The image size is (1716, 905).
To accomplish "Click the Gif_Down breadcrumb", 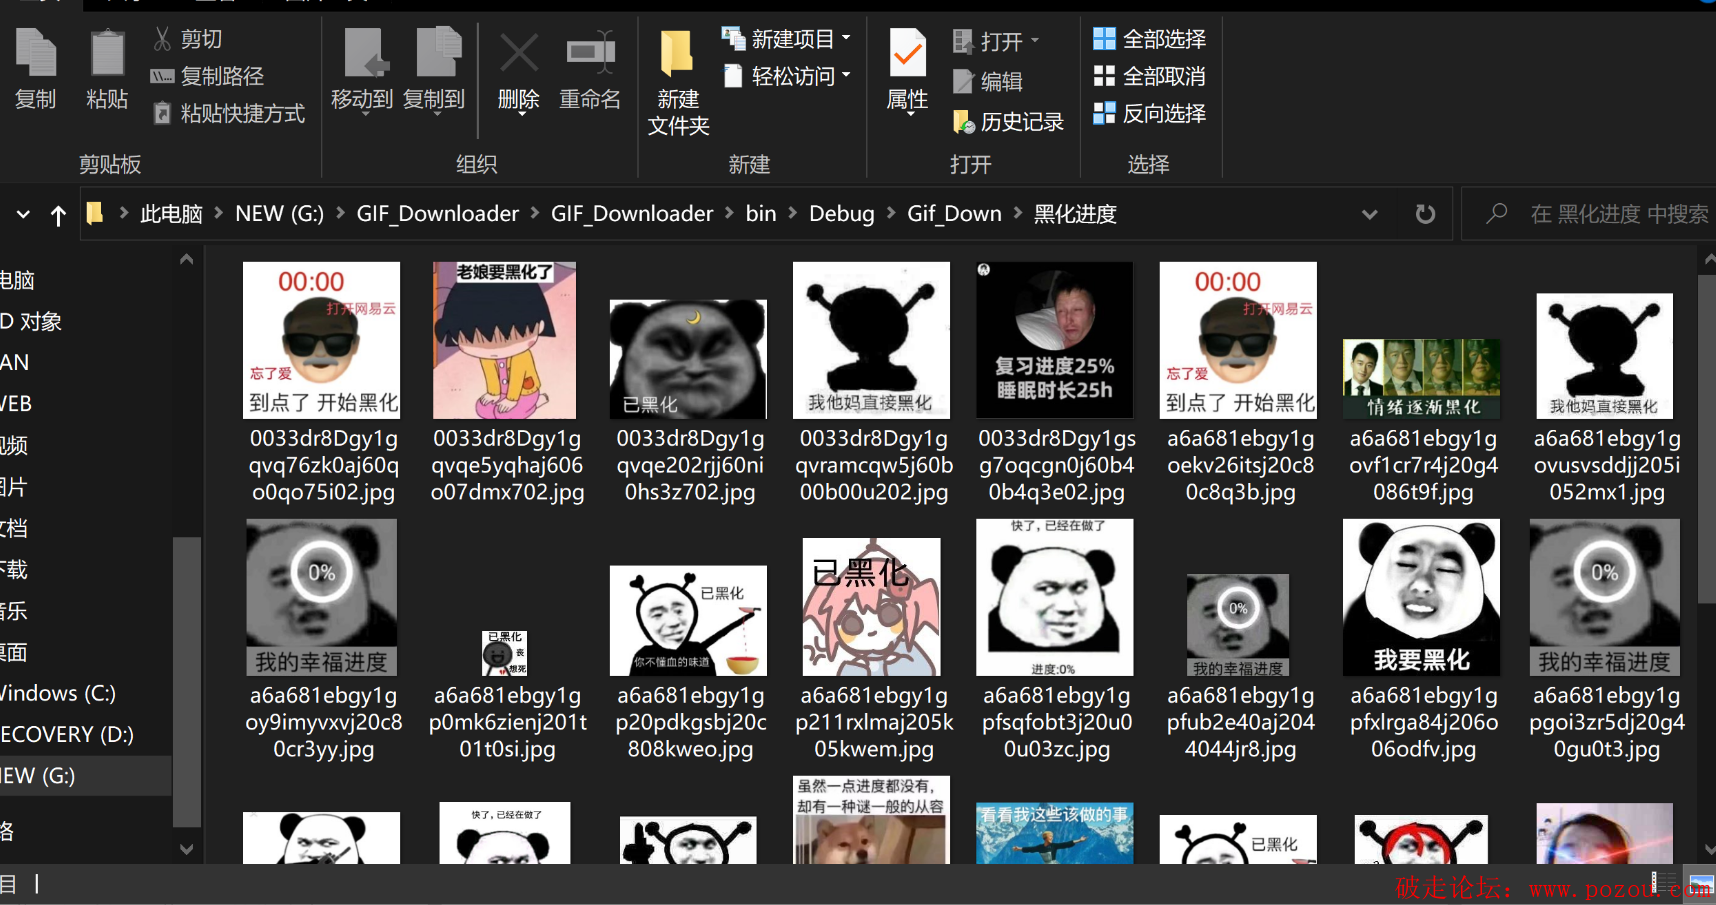I will pos(954,214).
